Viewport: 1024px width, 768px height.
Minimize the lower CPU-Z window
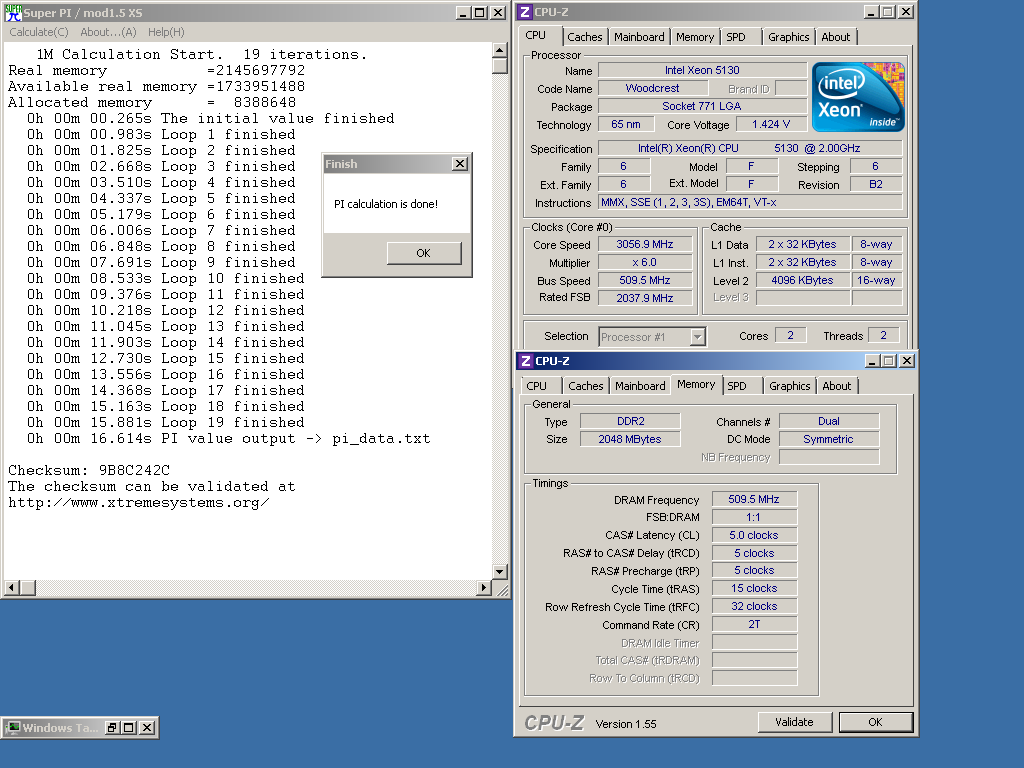872,360
